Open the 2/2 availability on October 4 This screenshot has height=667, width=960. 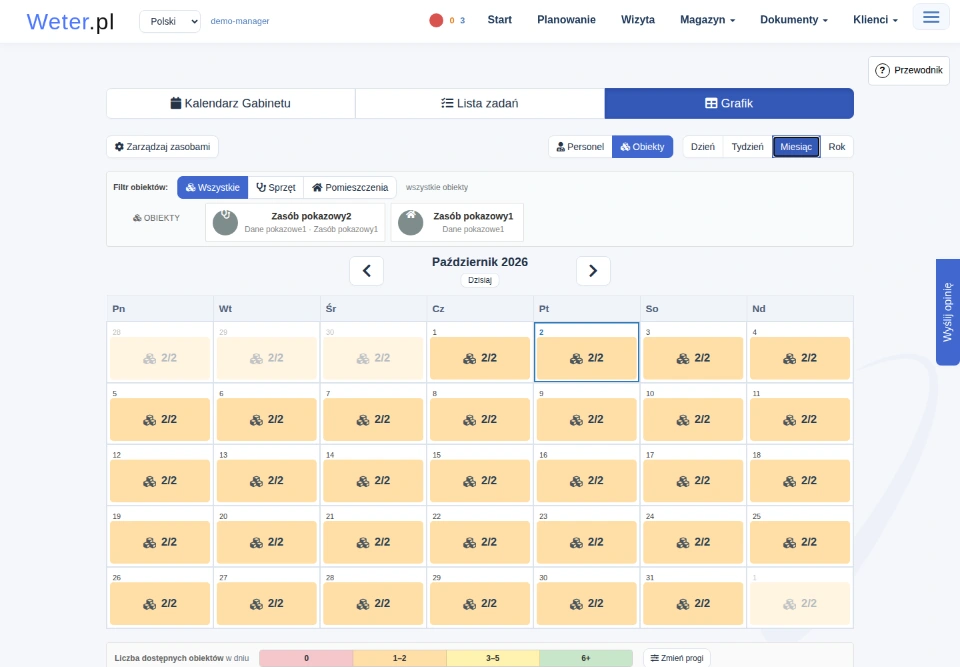pyautogui.click(x=800, y=358)
